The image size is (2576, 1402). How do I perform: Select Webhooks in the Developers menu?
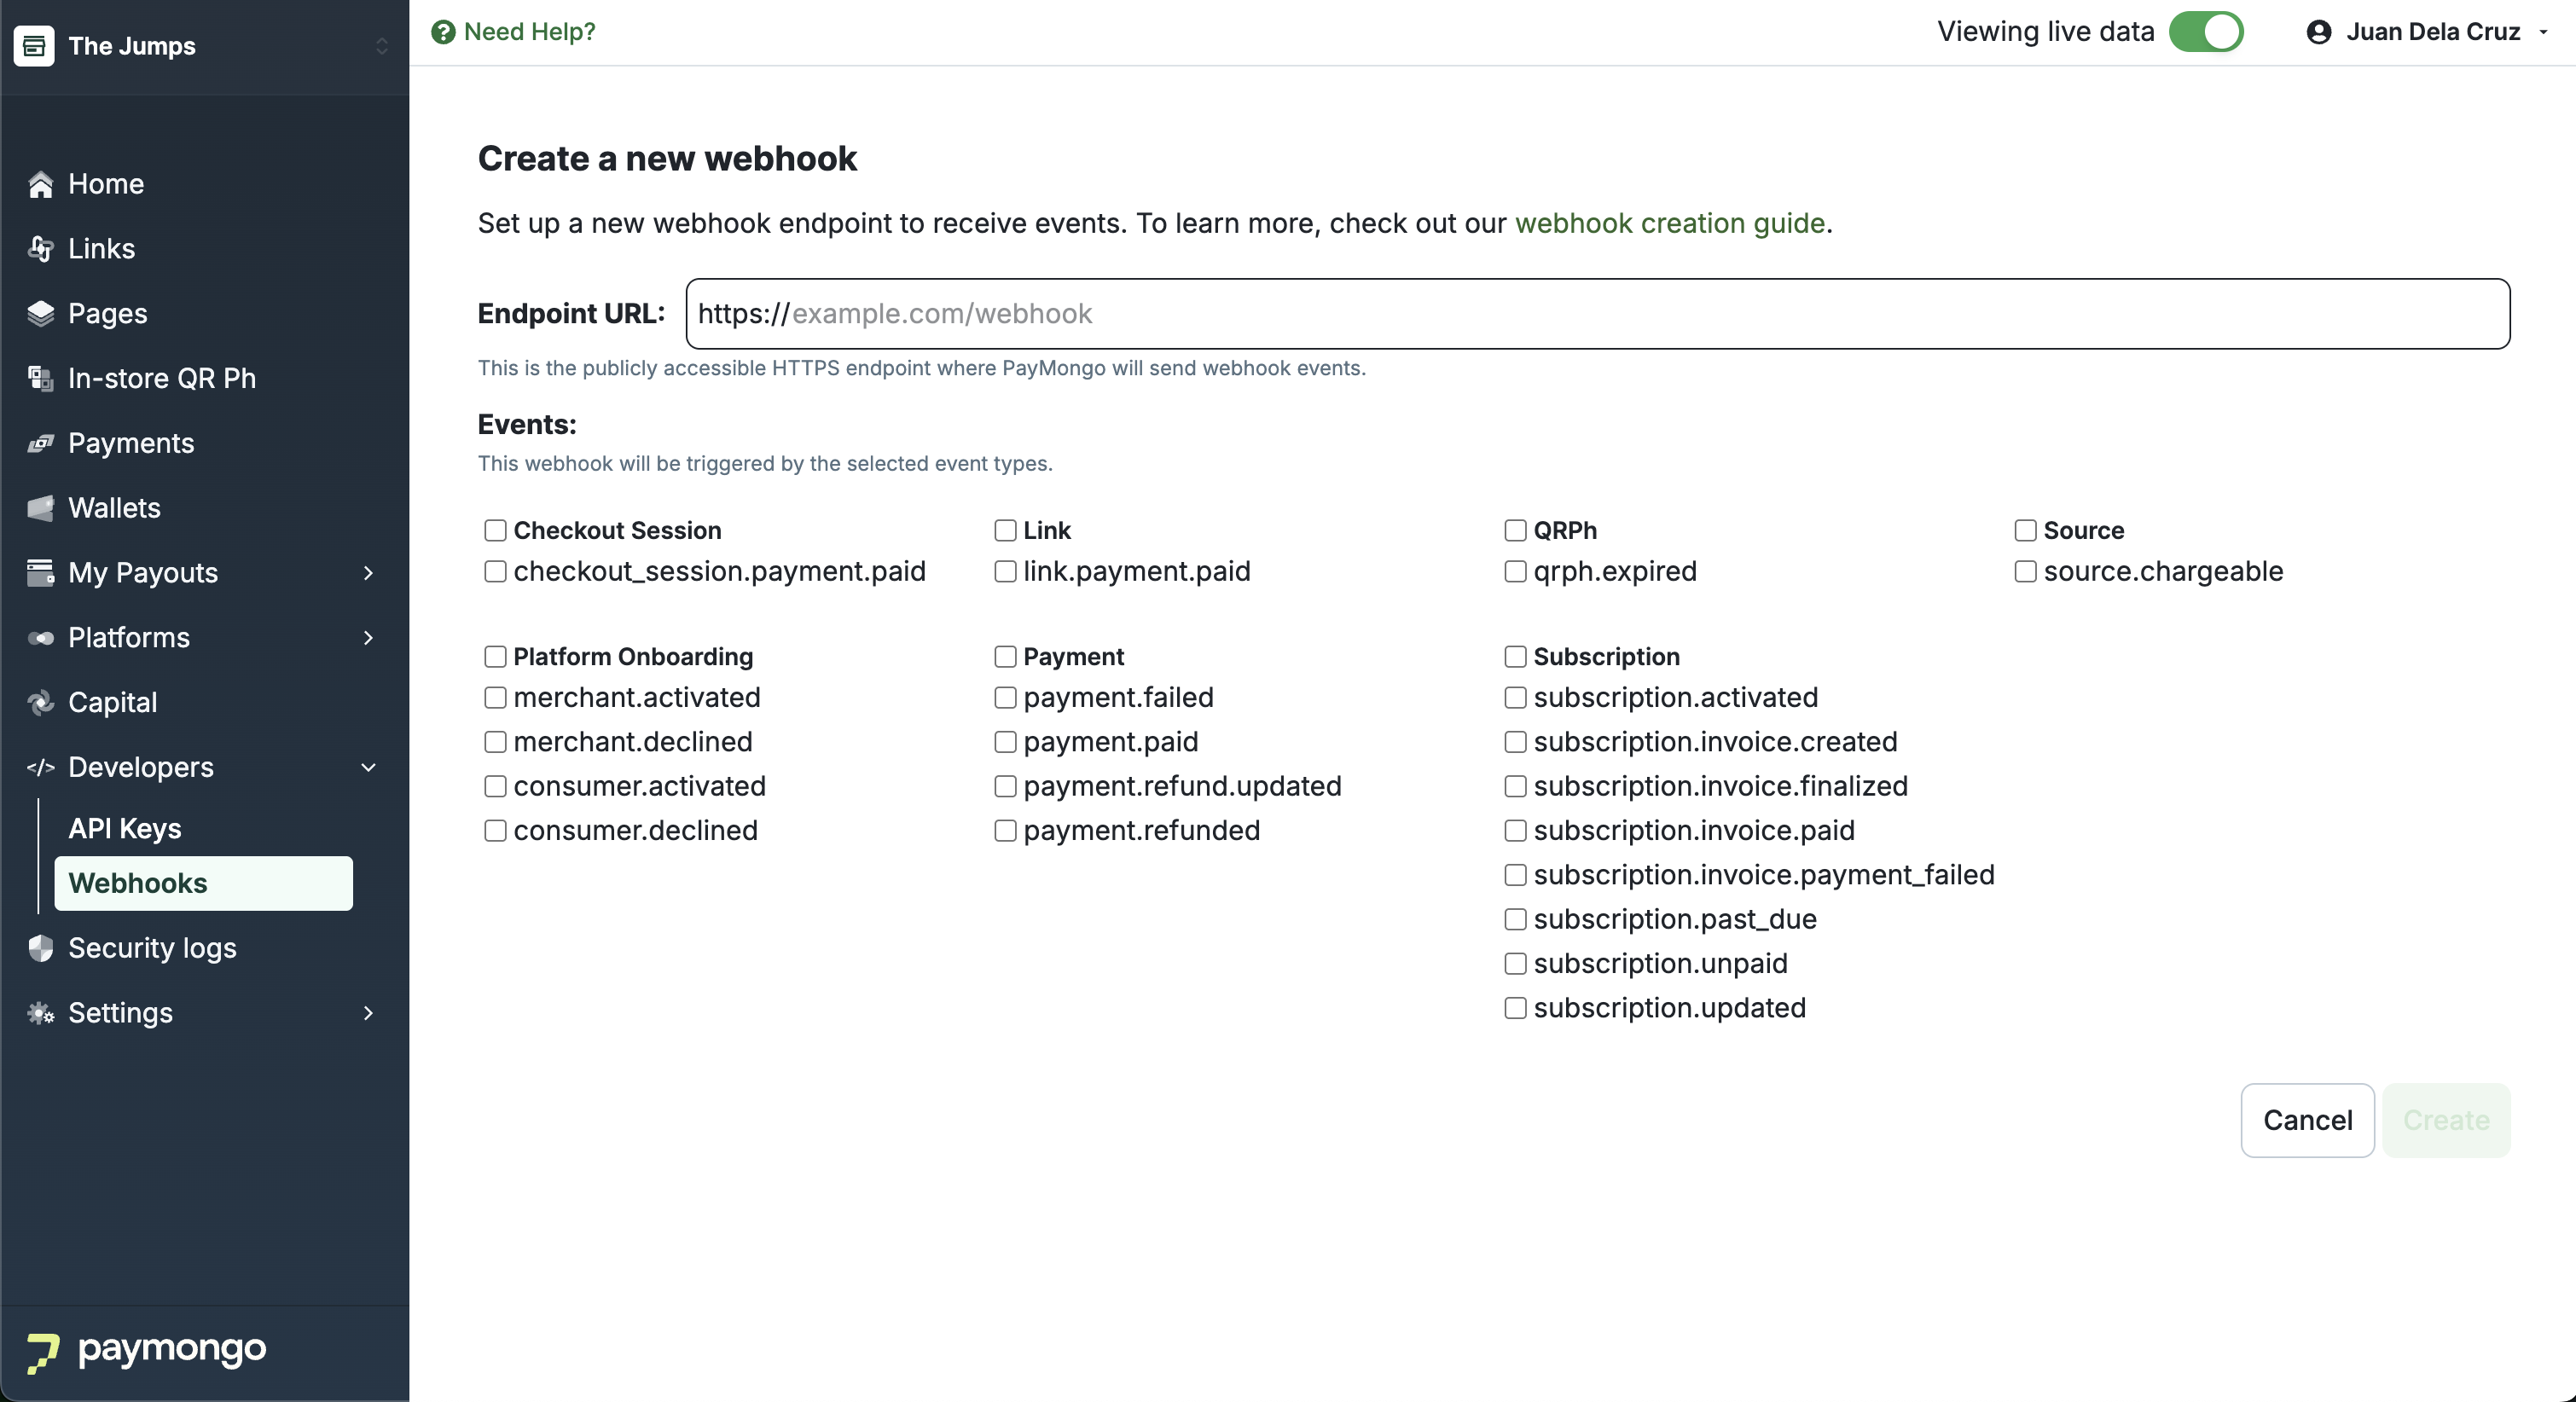(203, 883)
